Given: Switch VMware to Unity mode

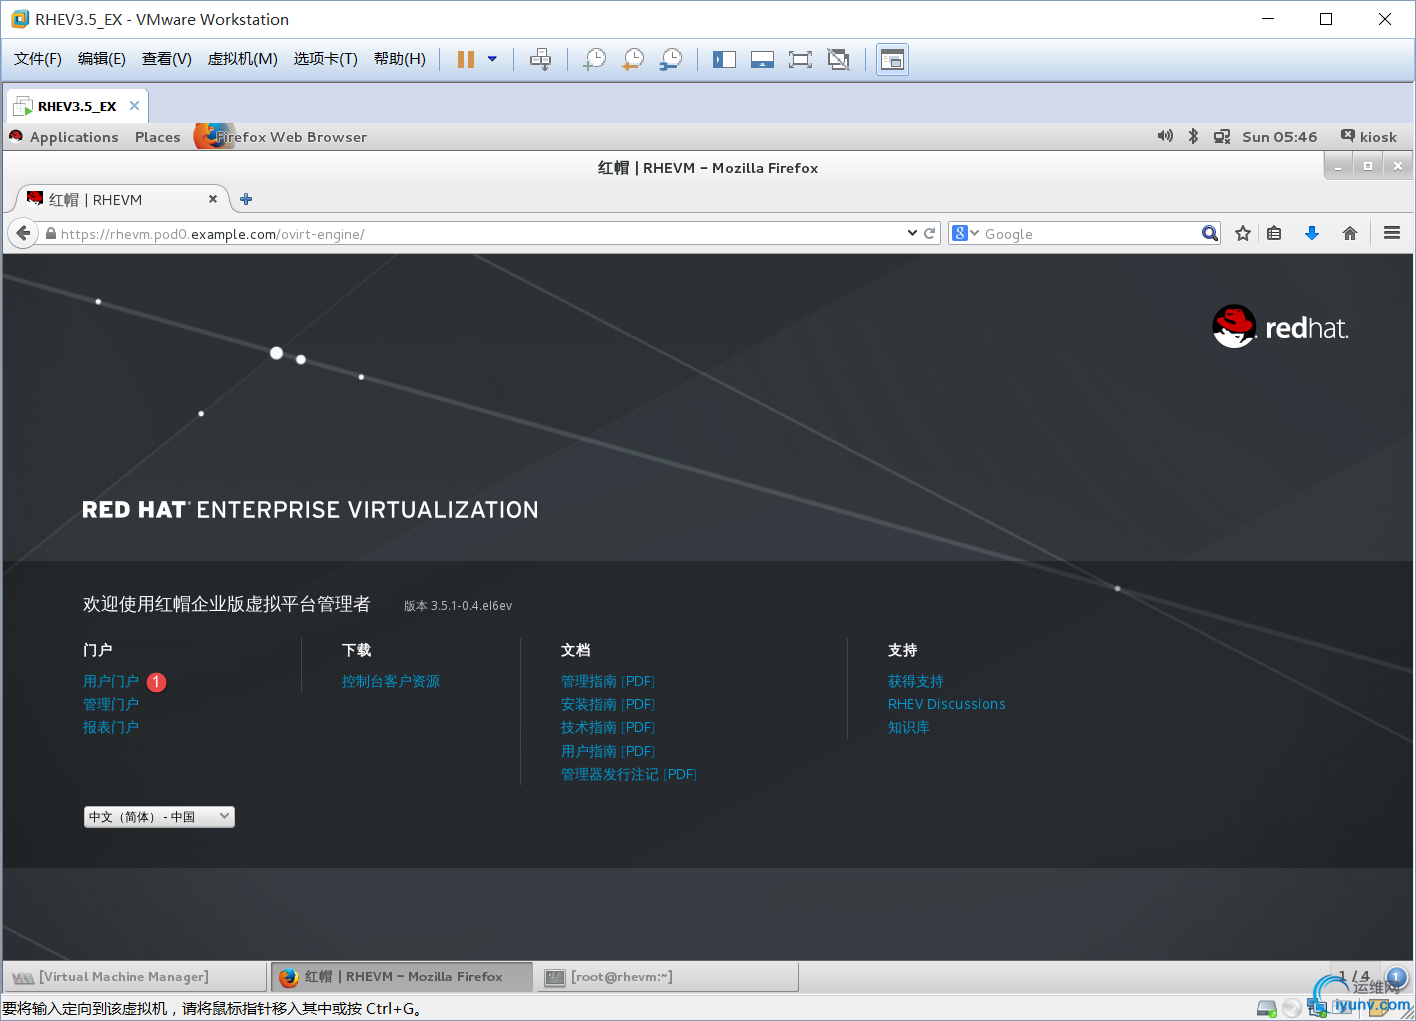Looking at the screenshot, I should click(838, 59).
